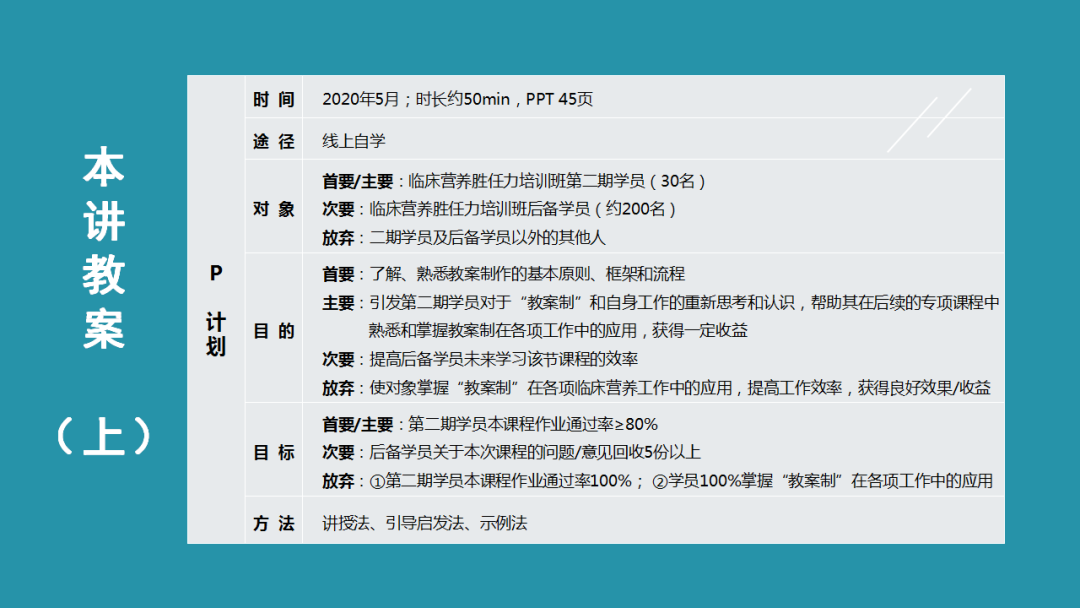Select the 线上自学 cell text
Screen dimensions: 1080x608
tap(354, 141)
